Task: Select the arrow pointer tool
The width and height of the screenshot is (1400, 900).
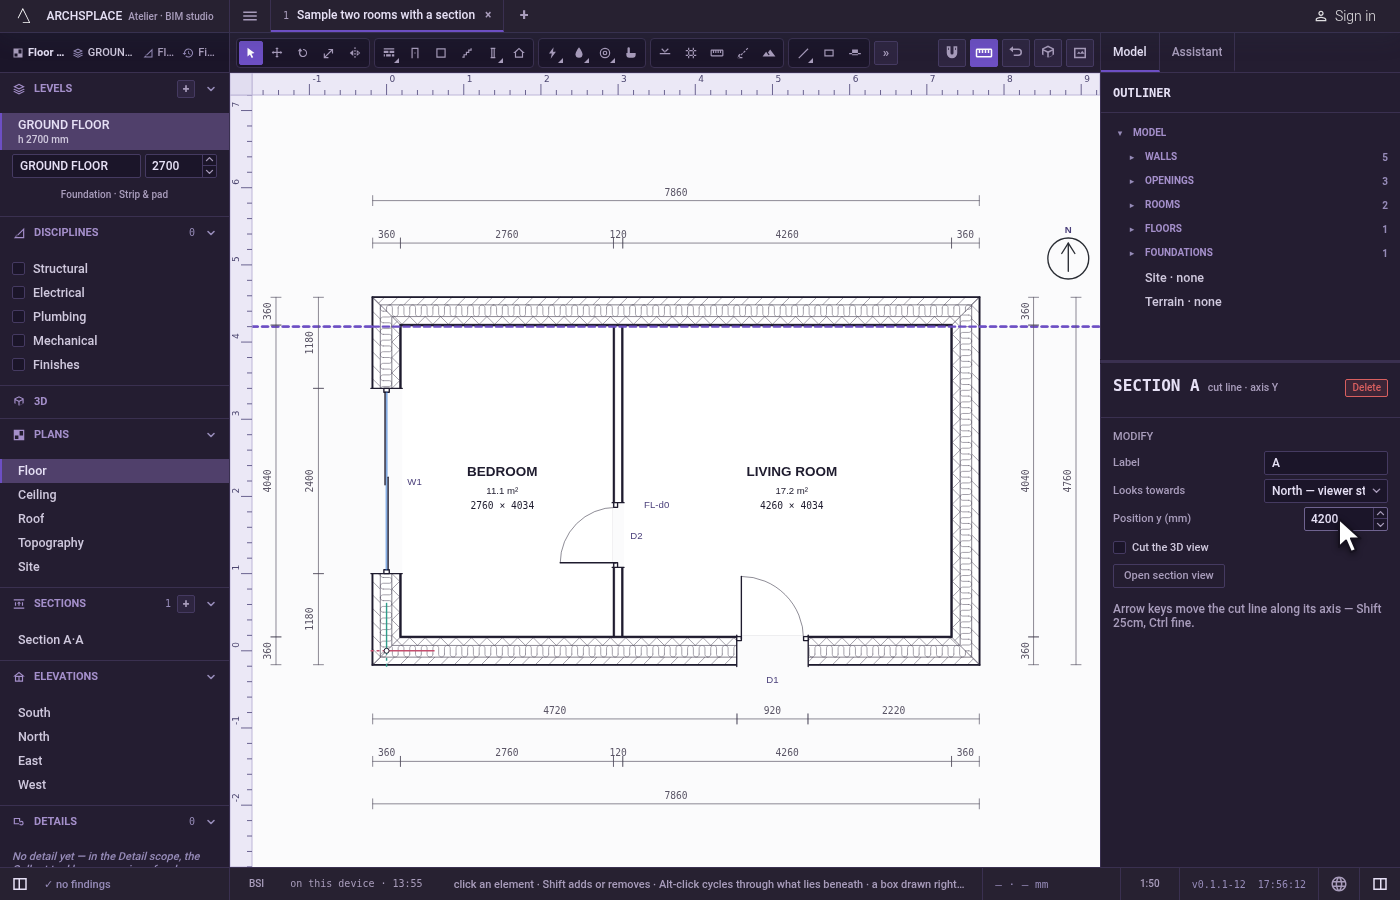Action: point(251,53)
